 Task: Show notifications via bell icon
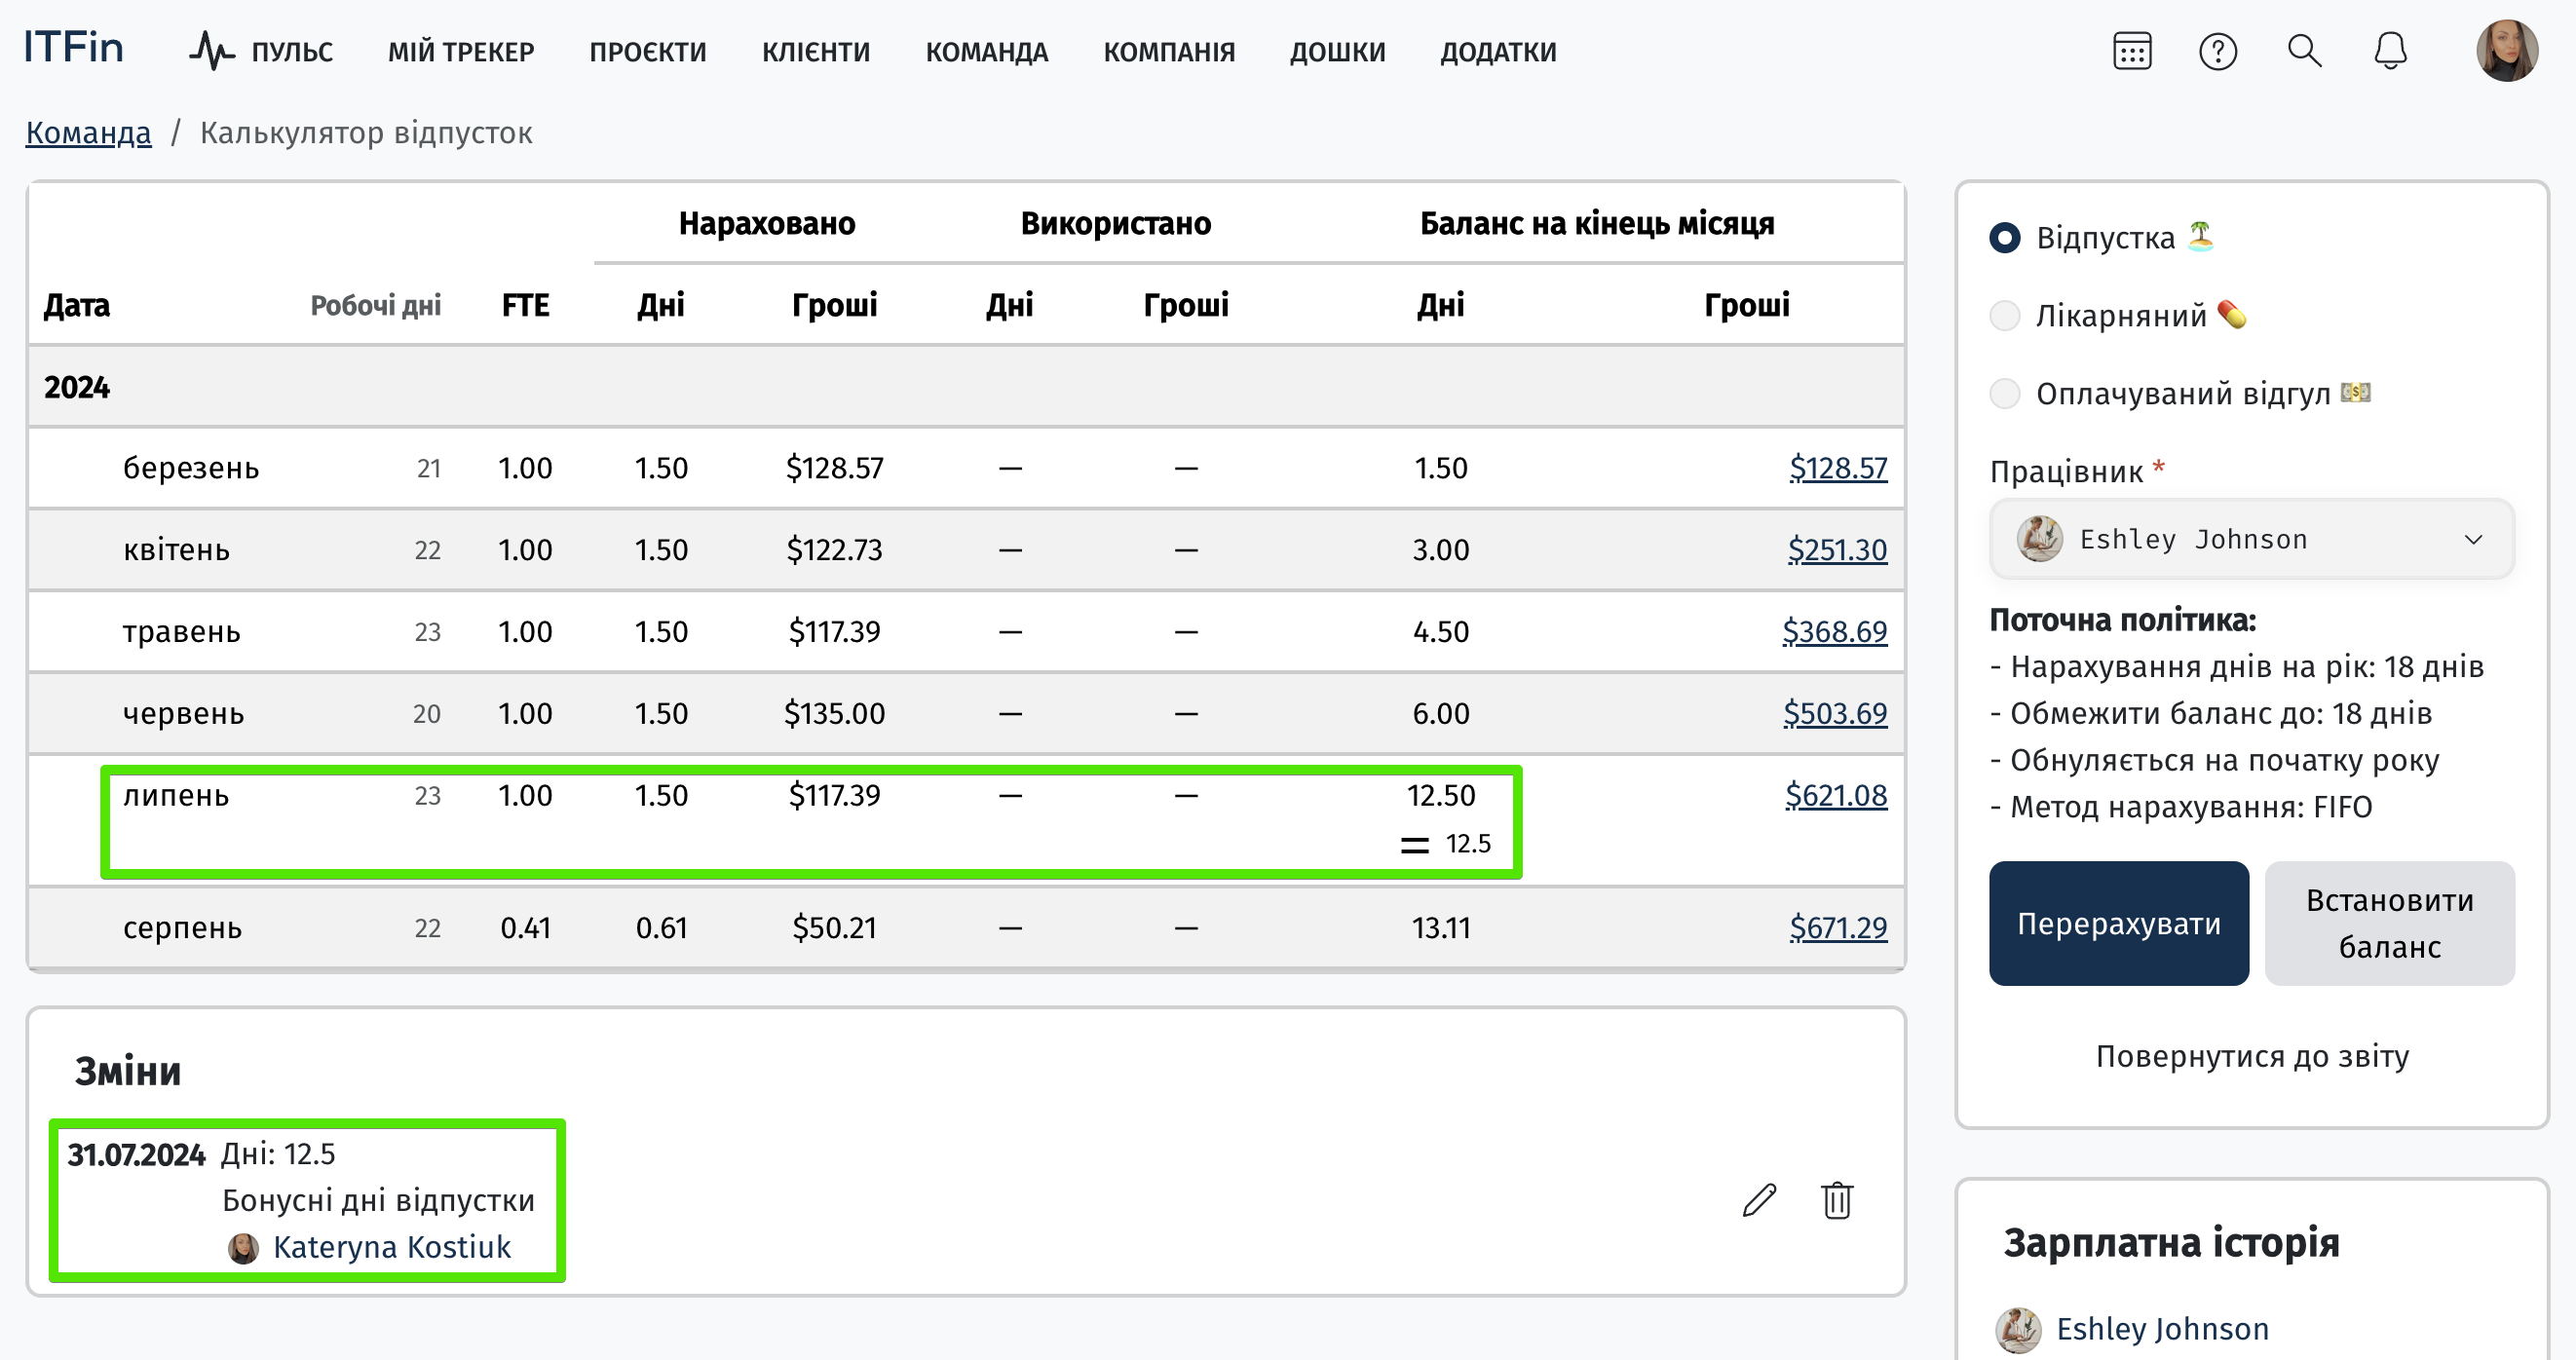pyautogui.click(x=2391, y=51)
